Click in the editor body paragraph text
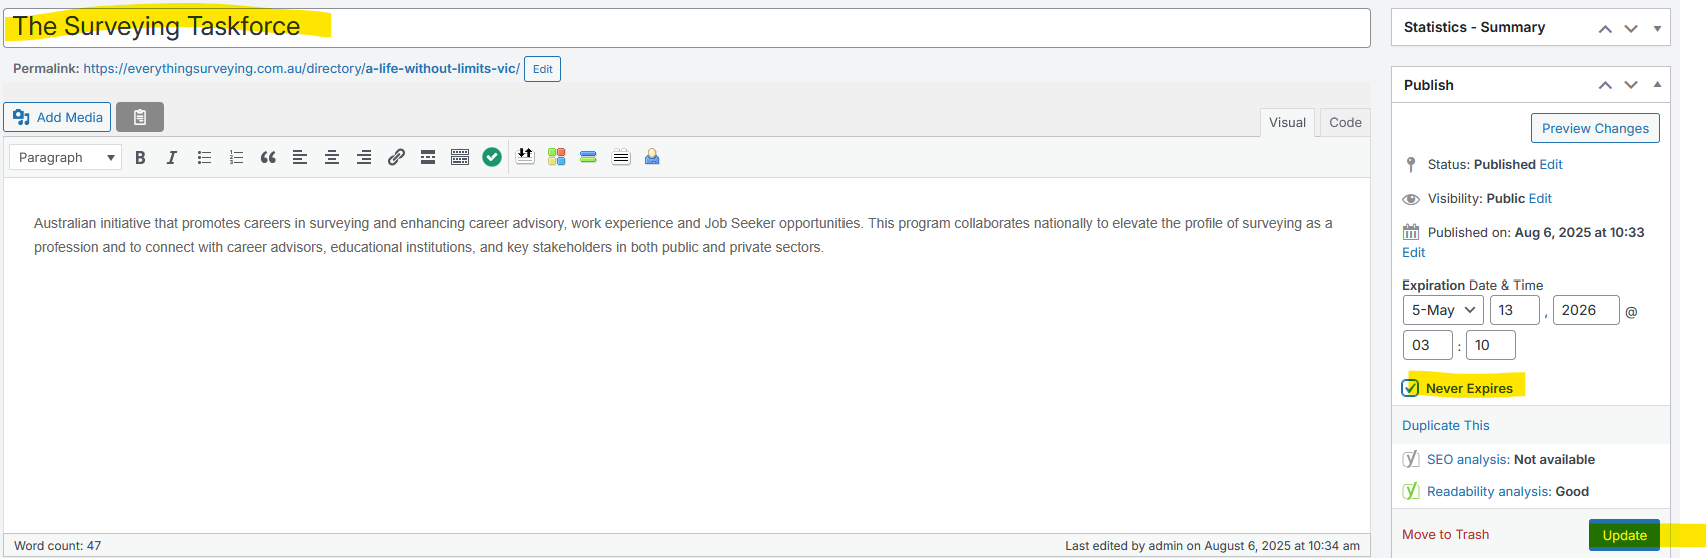The height and width of the screenshot is (558, 1707). click(x=683, y=235)
